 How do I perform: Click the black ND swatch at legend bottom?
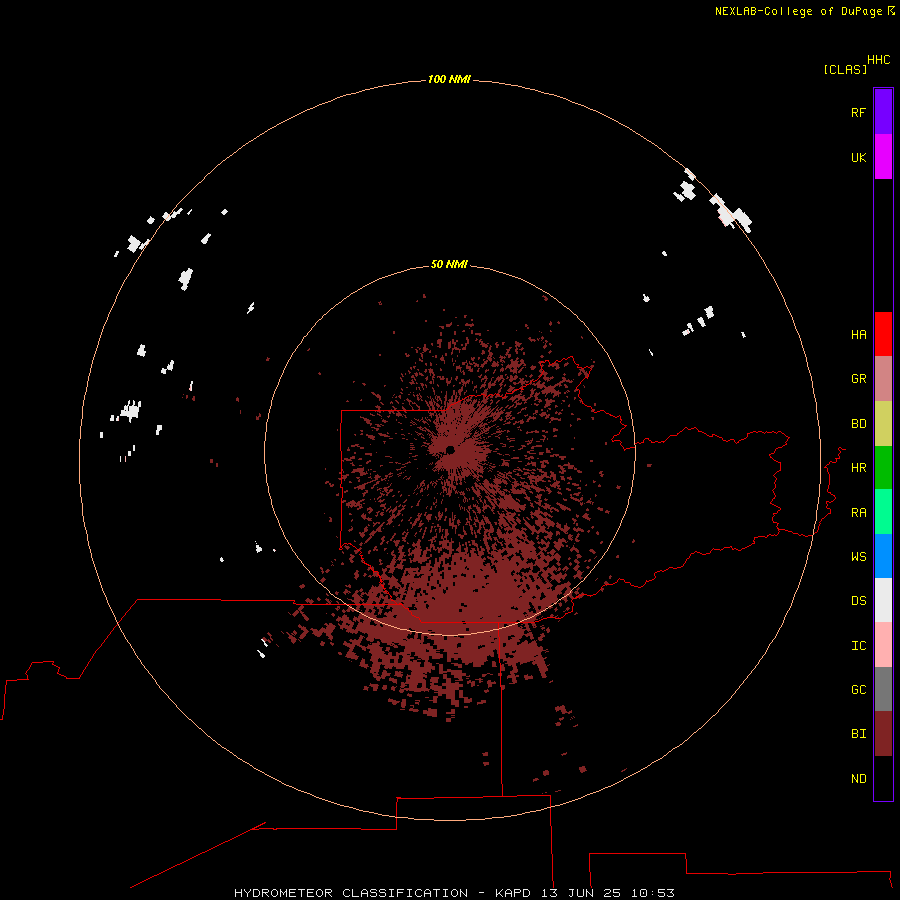click(883, 778)
